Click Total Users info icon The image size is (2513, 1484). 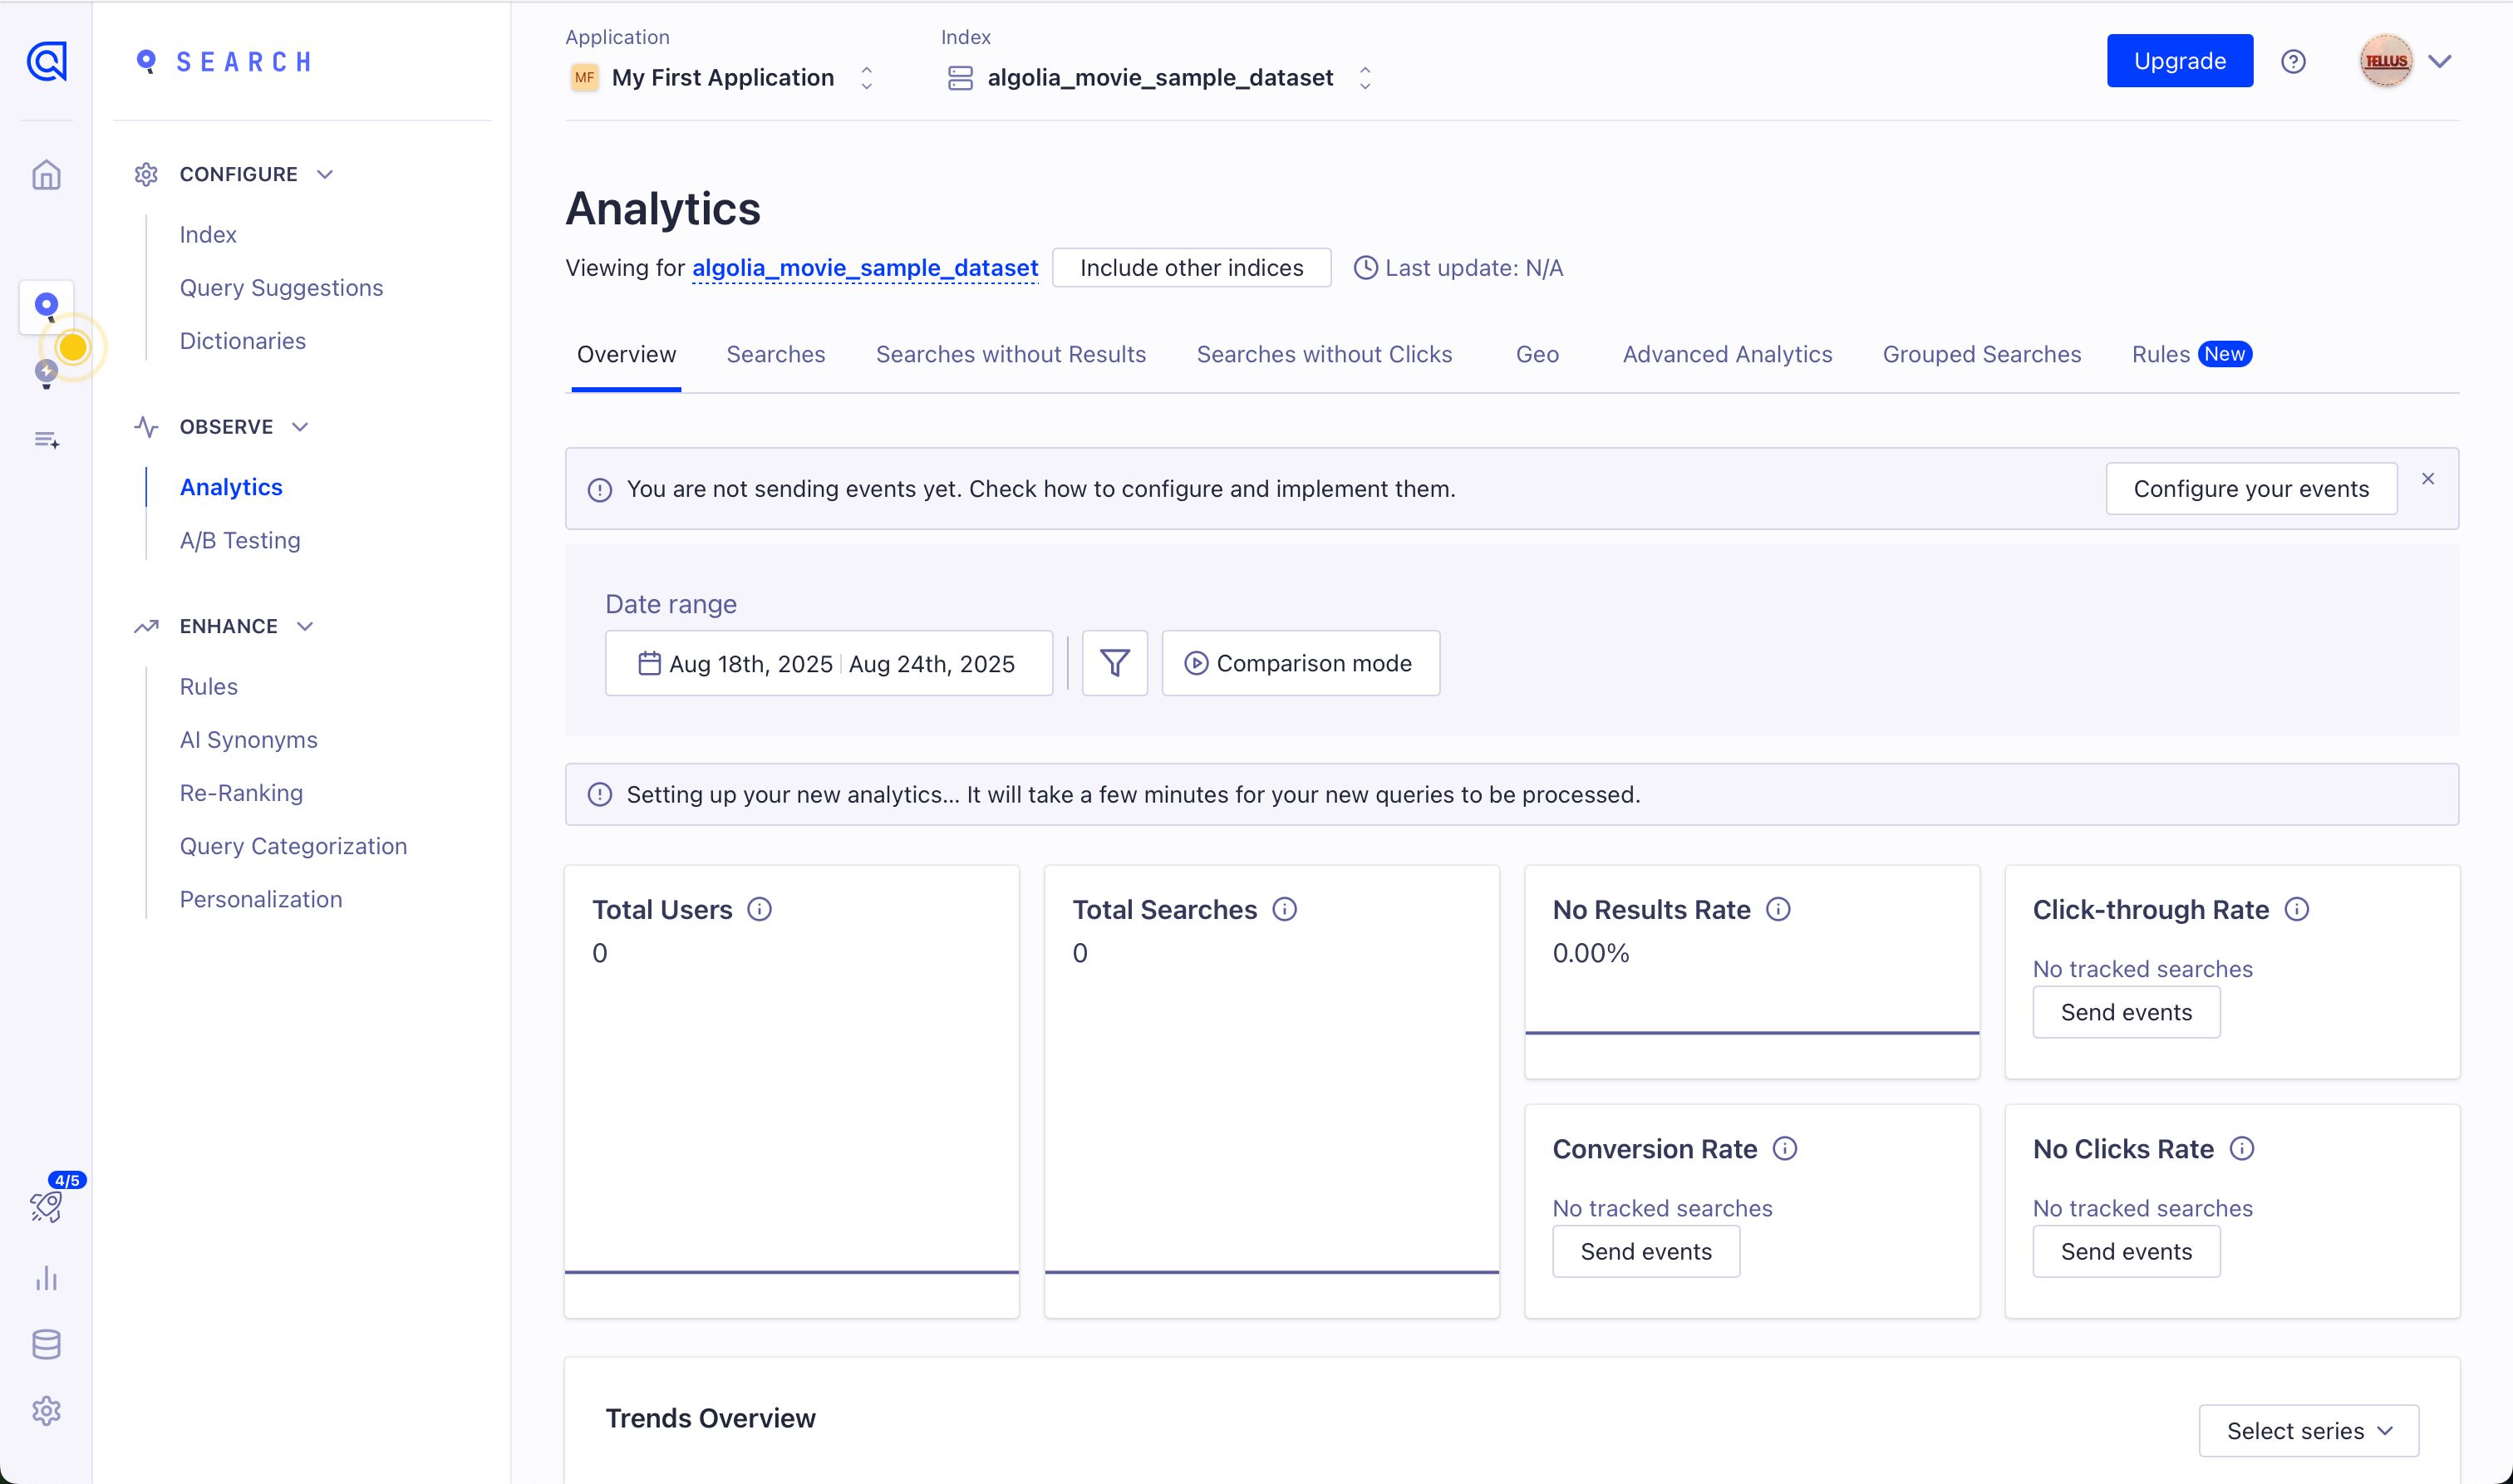[759, 909]
